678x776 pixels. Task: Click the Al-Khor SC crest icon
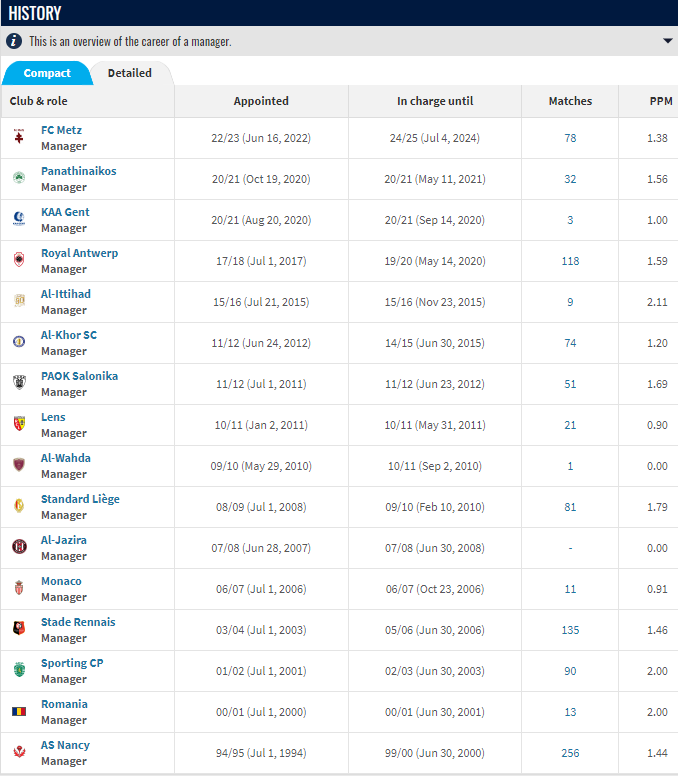click(19, 342)
